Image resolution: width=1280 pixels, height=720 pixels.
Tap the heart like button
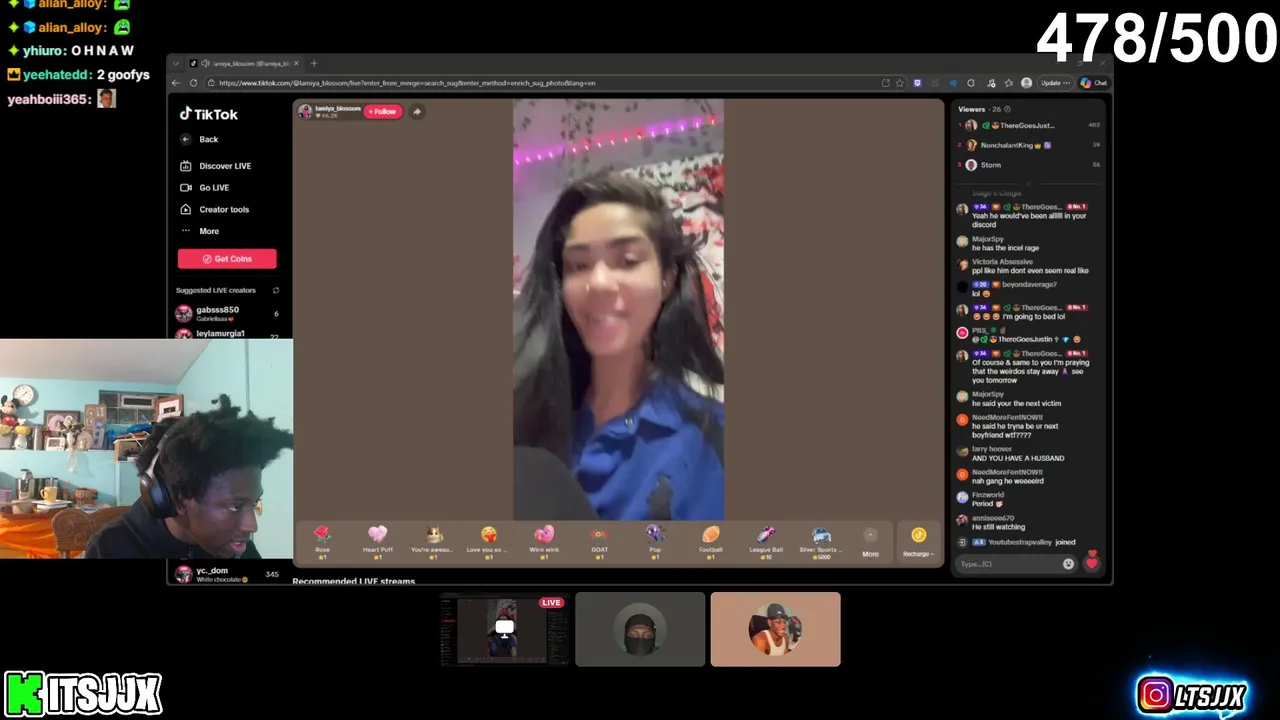[x=1092, y=562]
